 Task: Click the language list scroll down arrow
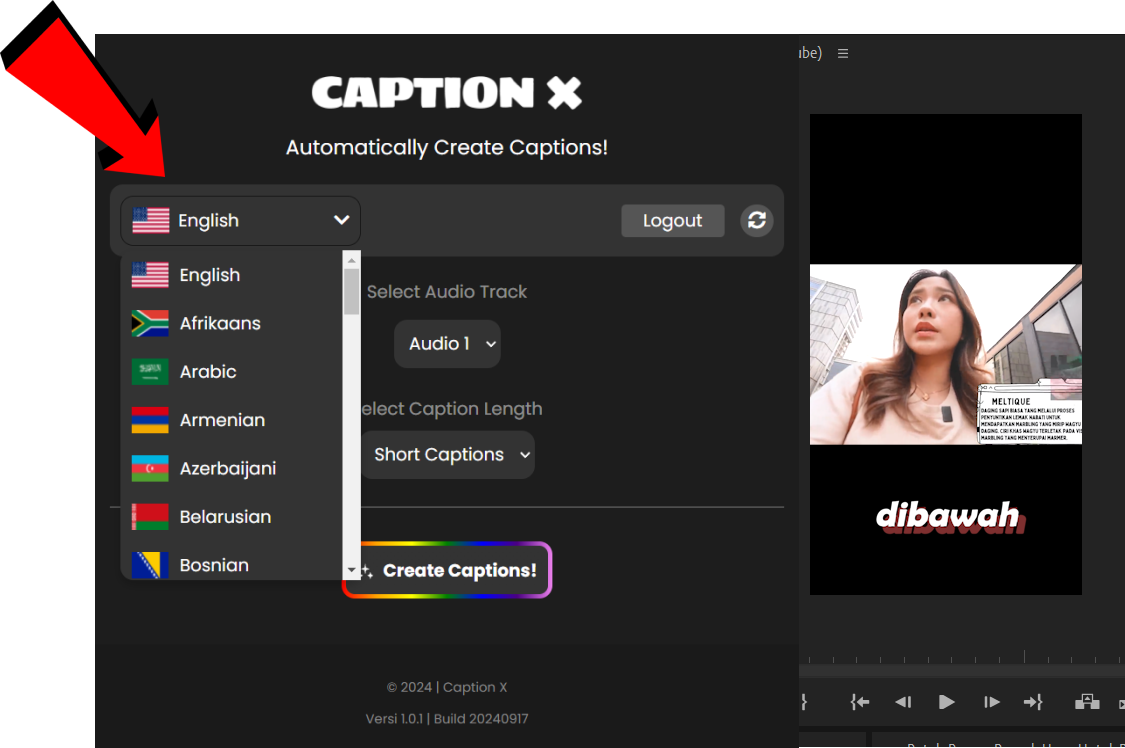pos(351,570)
